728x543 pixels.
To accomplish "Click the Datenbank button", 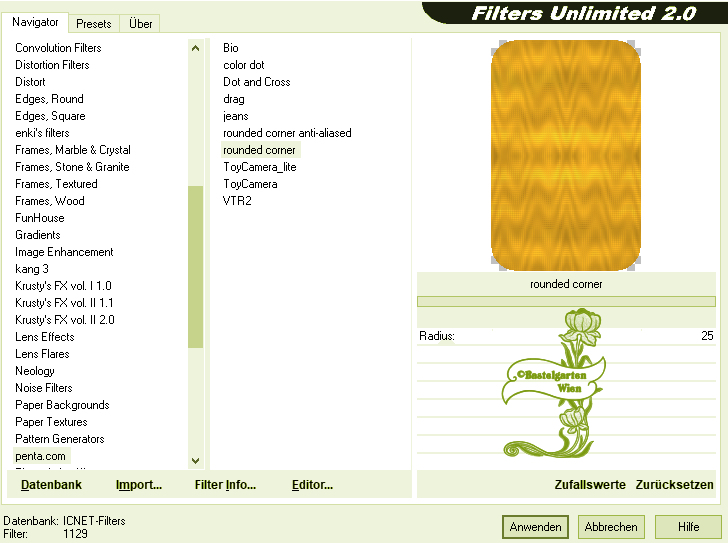I will (x=51, y=485).
